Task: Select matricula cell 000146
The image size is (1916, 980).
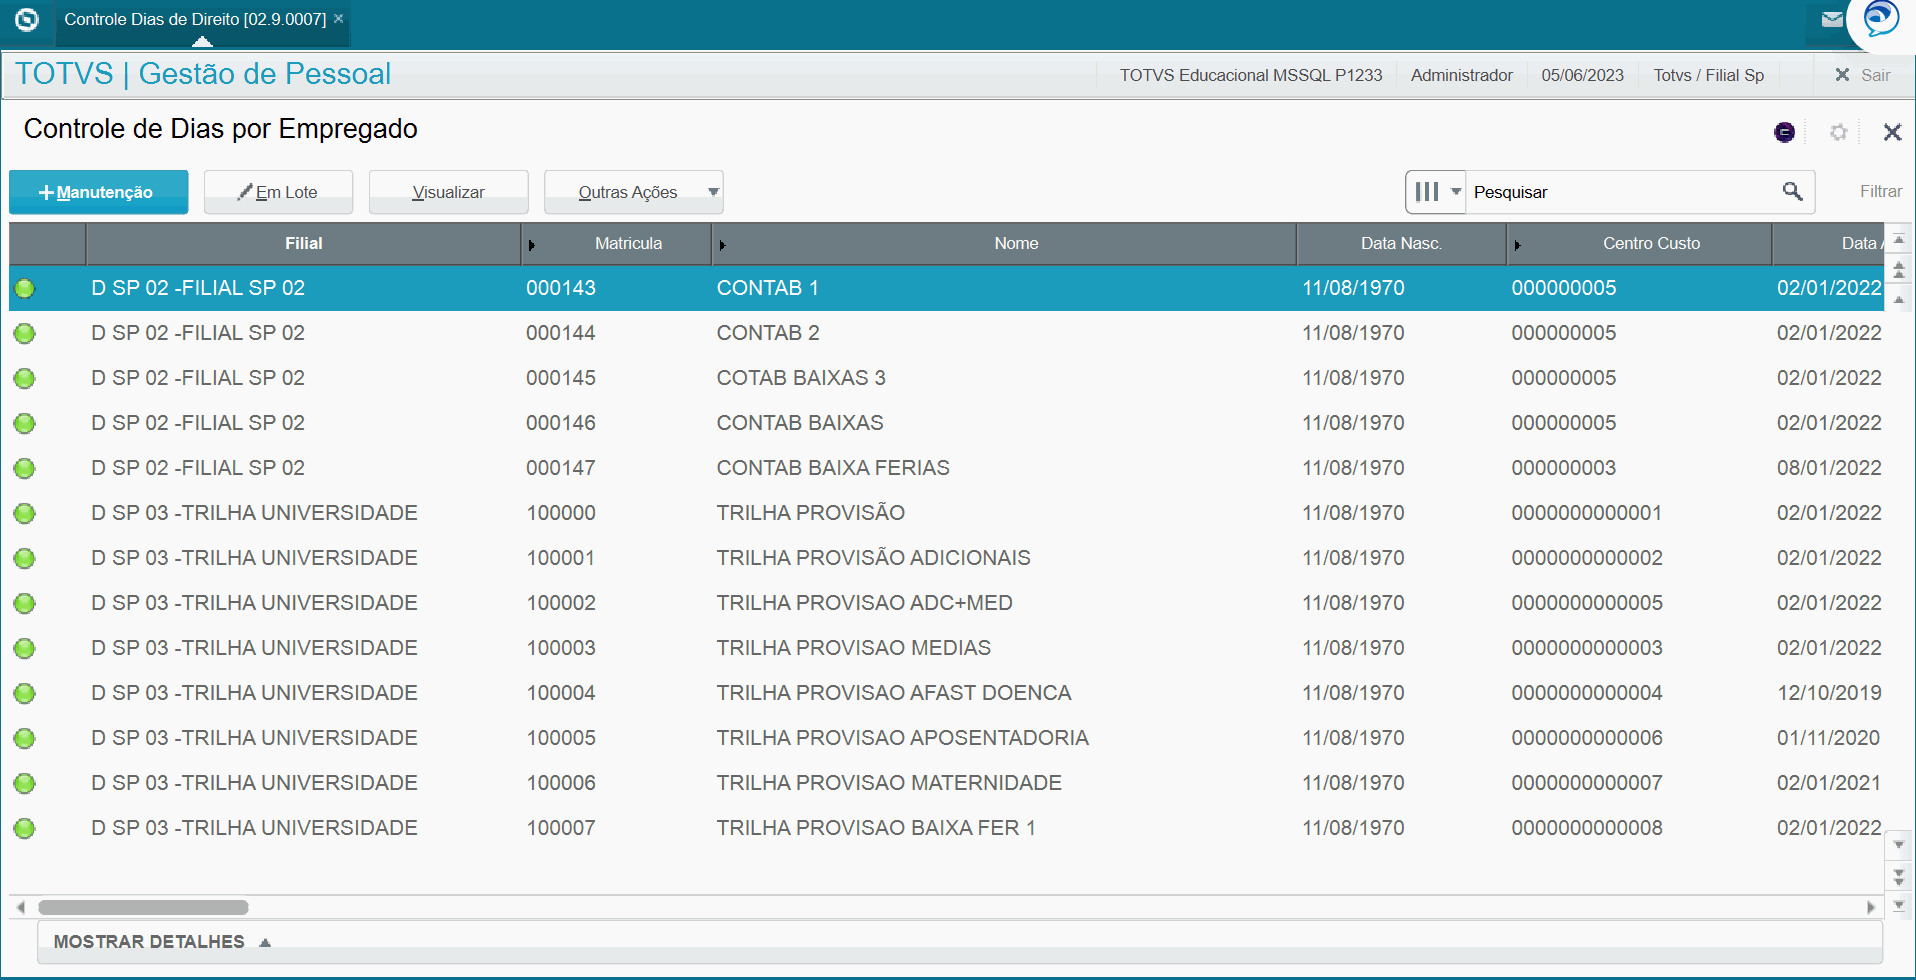Action: (561, 423)
